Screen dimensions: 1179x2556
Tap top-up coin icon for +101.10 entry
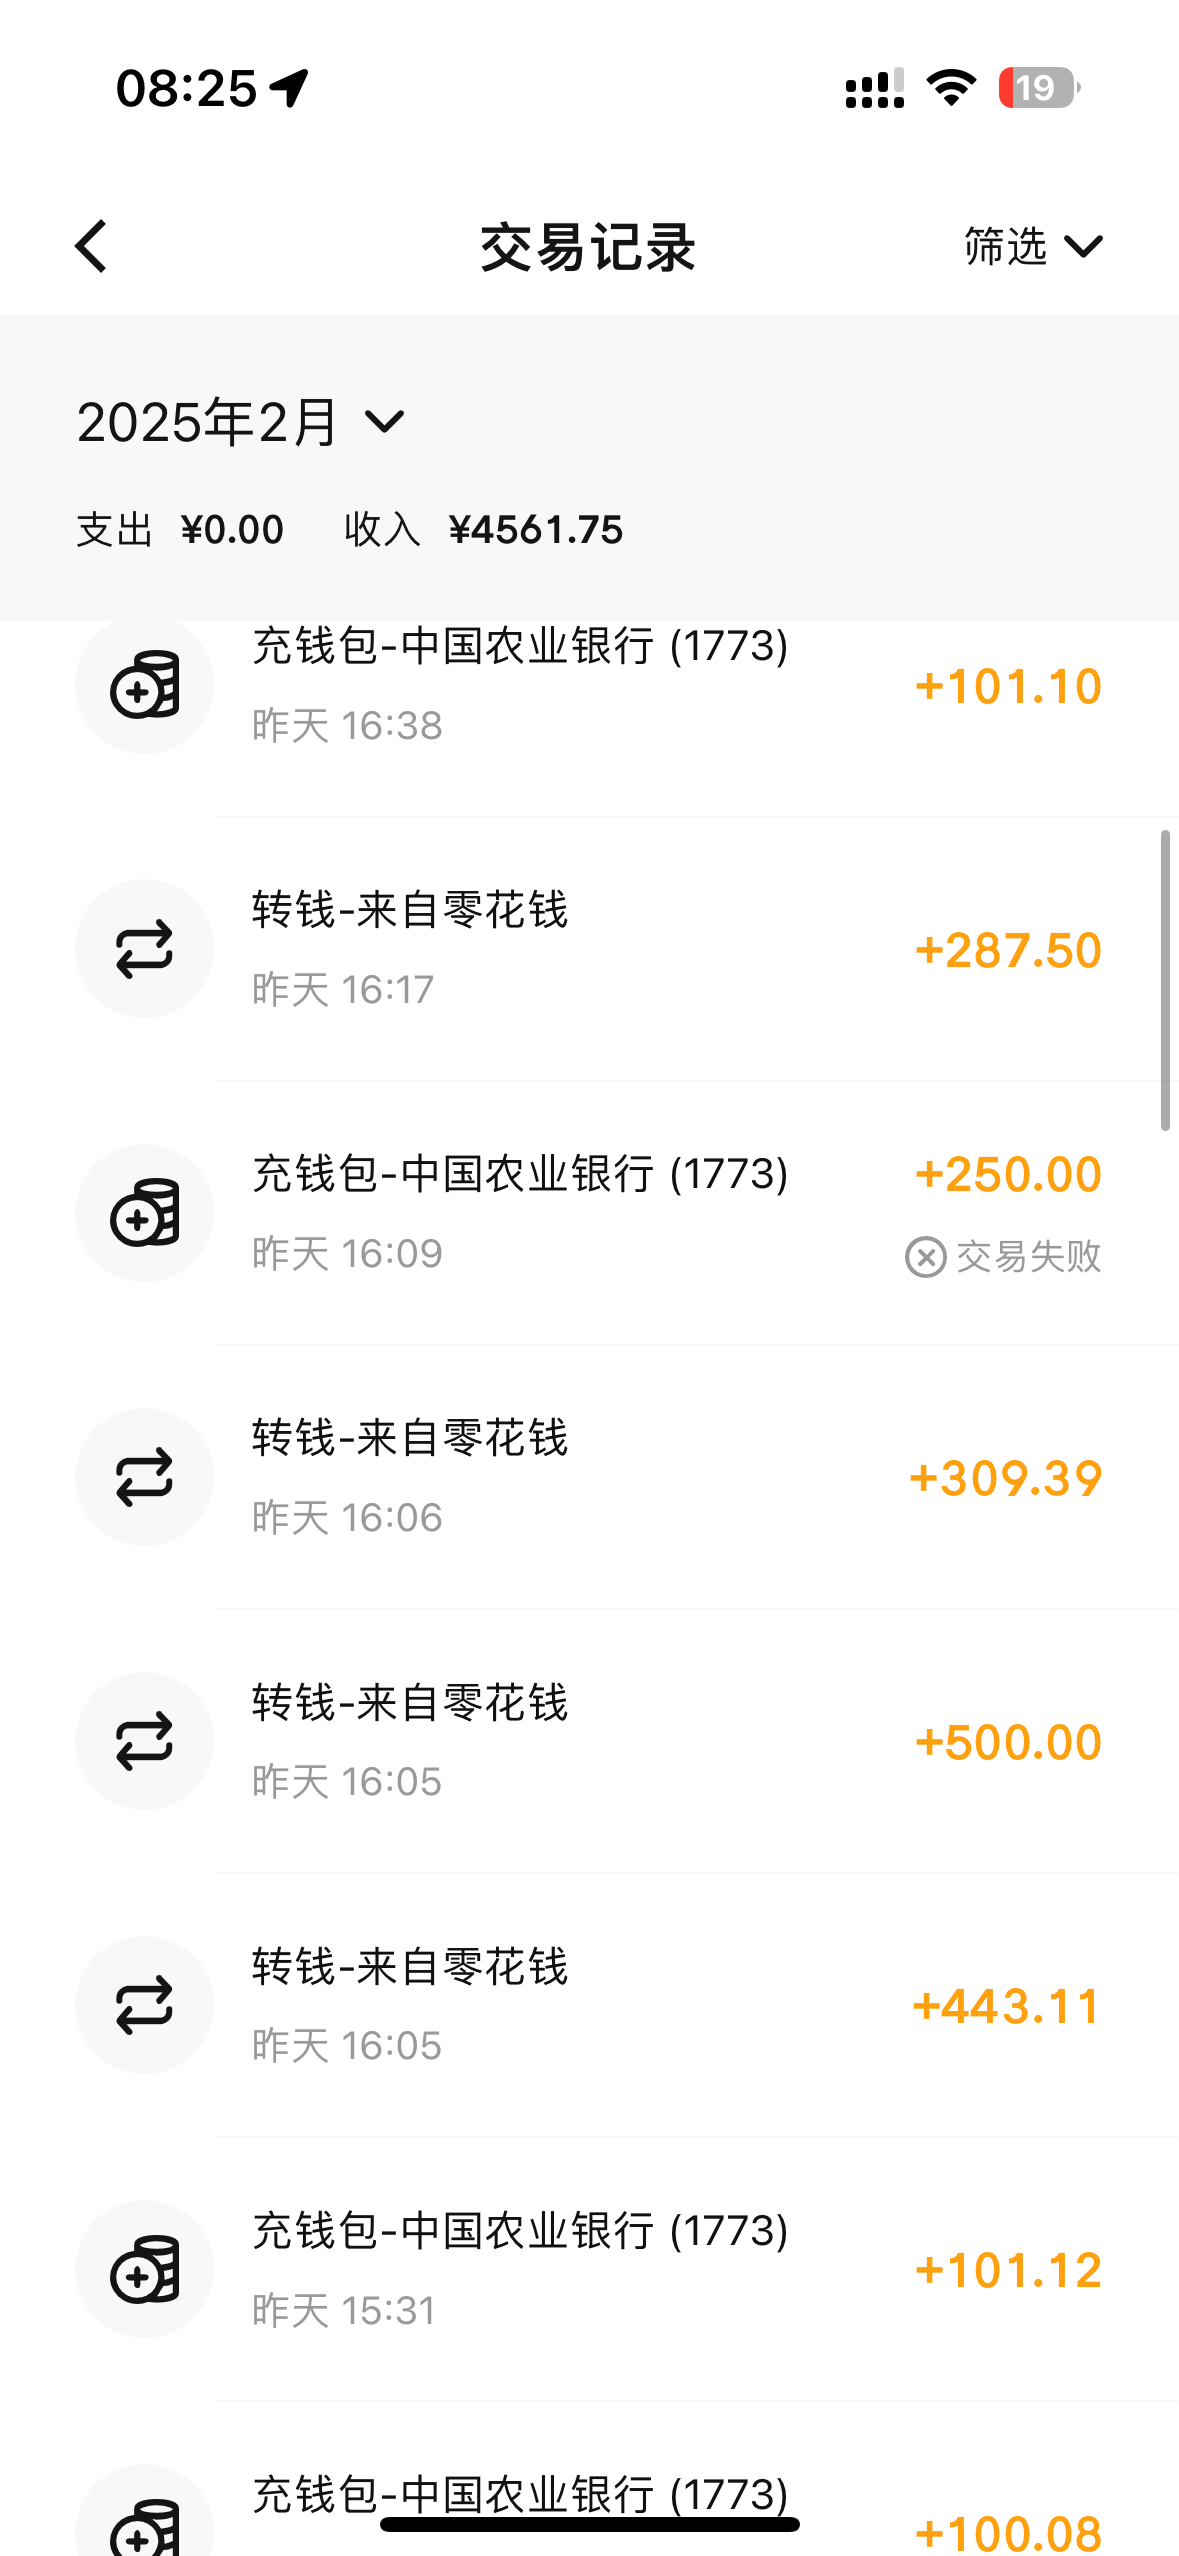click(145, 685)
